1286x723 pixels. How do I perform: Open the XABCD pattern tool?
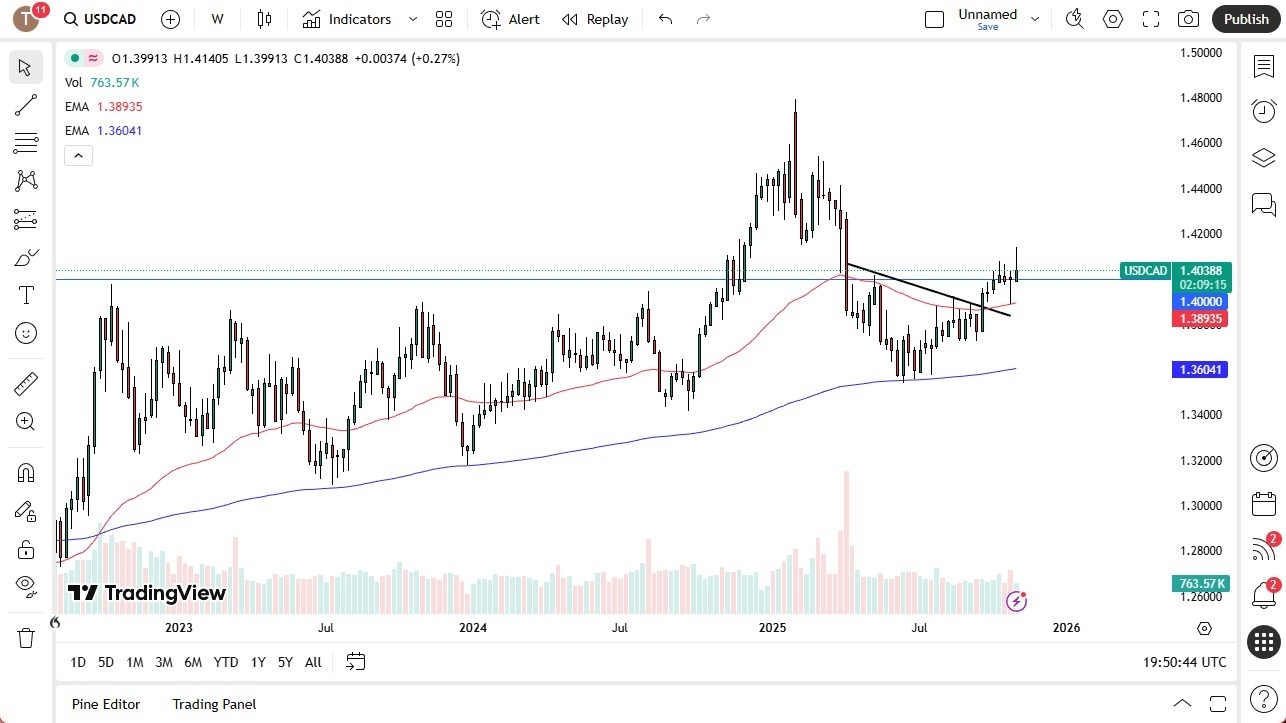[25, 179]
